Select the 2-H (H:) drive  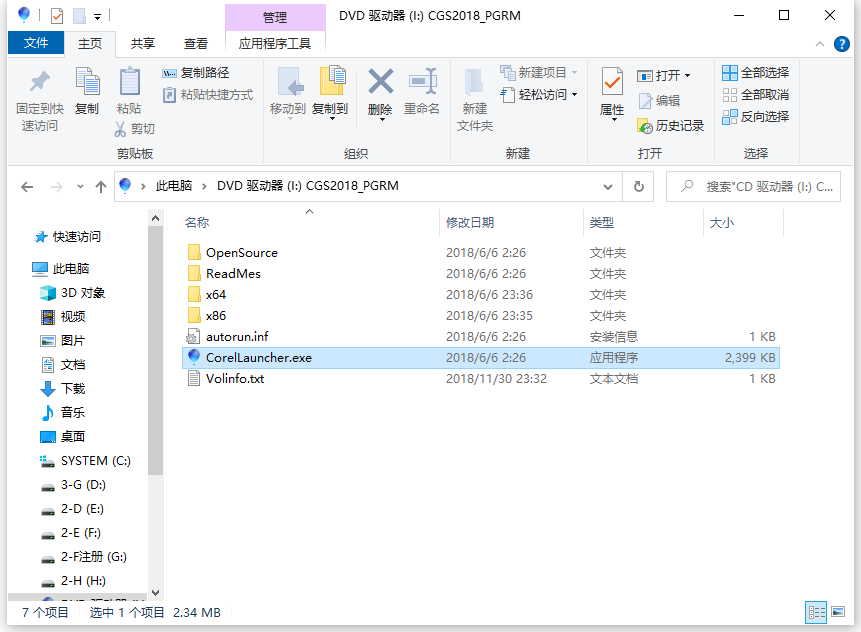74,581
